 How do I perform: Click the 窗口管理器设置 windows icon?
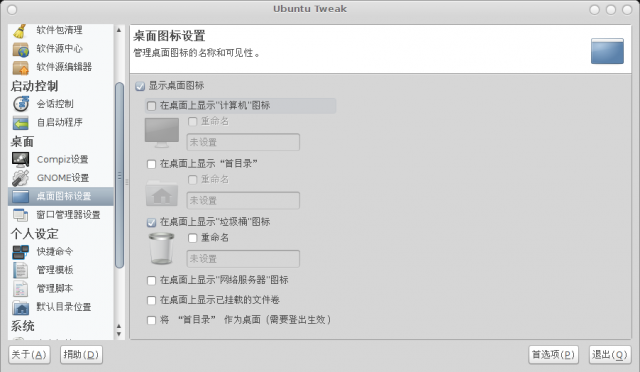tap(20, 215)
